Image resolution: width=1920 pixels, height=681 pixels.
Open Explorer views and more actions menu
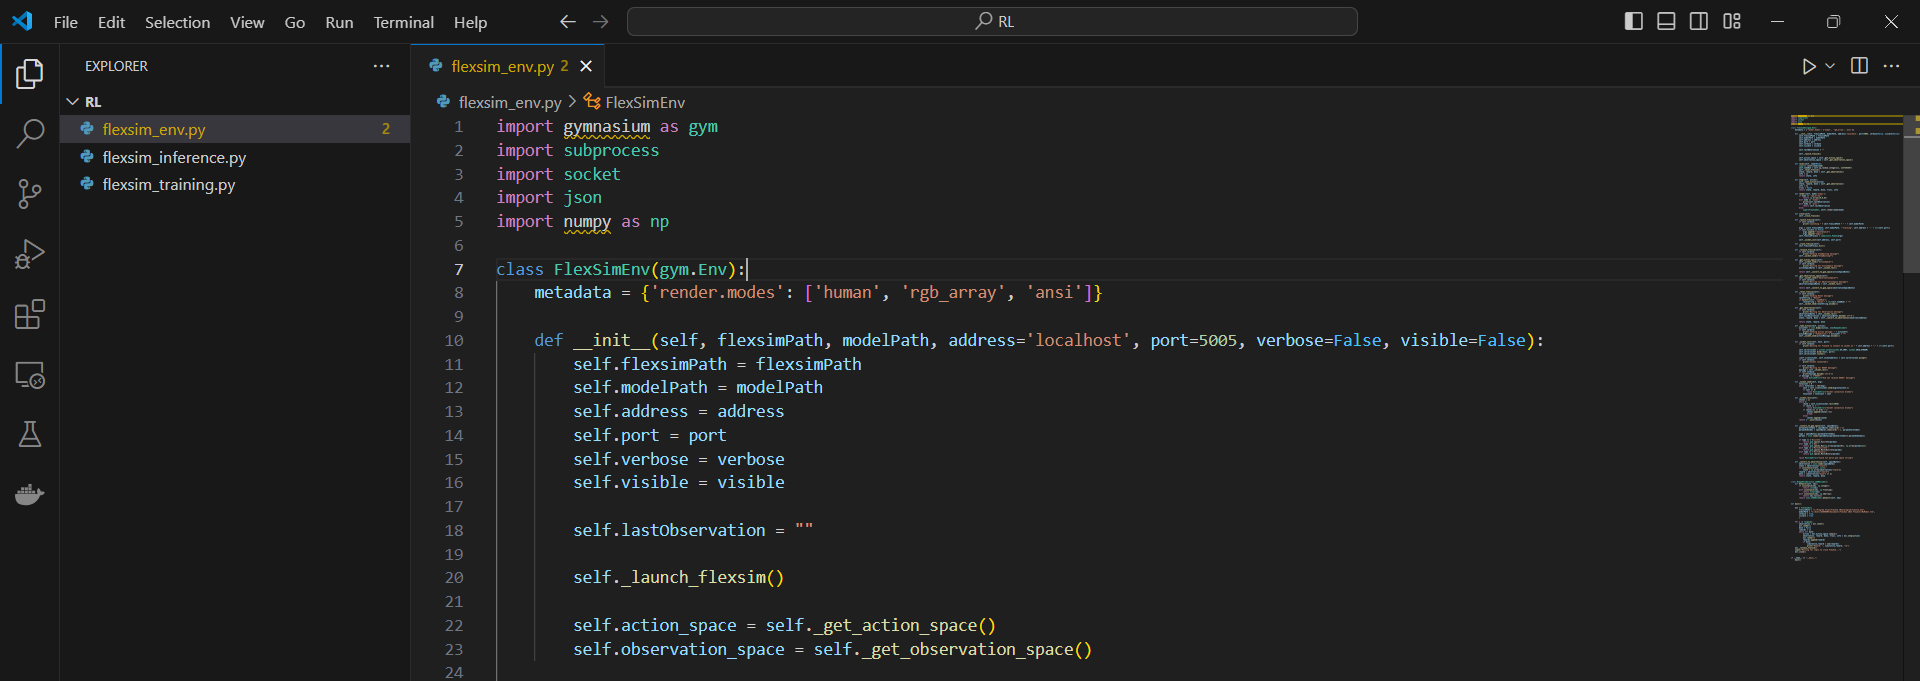381,66
